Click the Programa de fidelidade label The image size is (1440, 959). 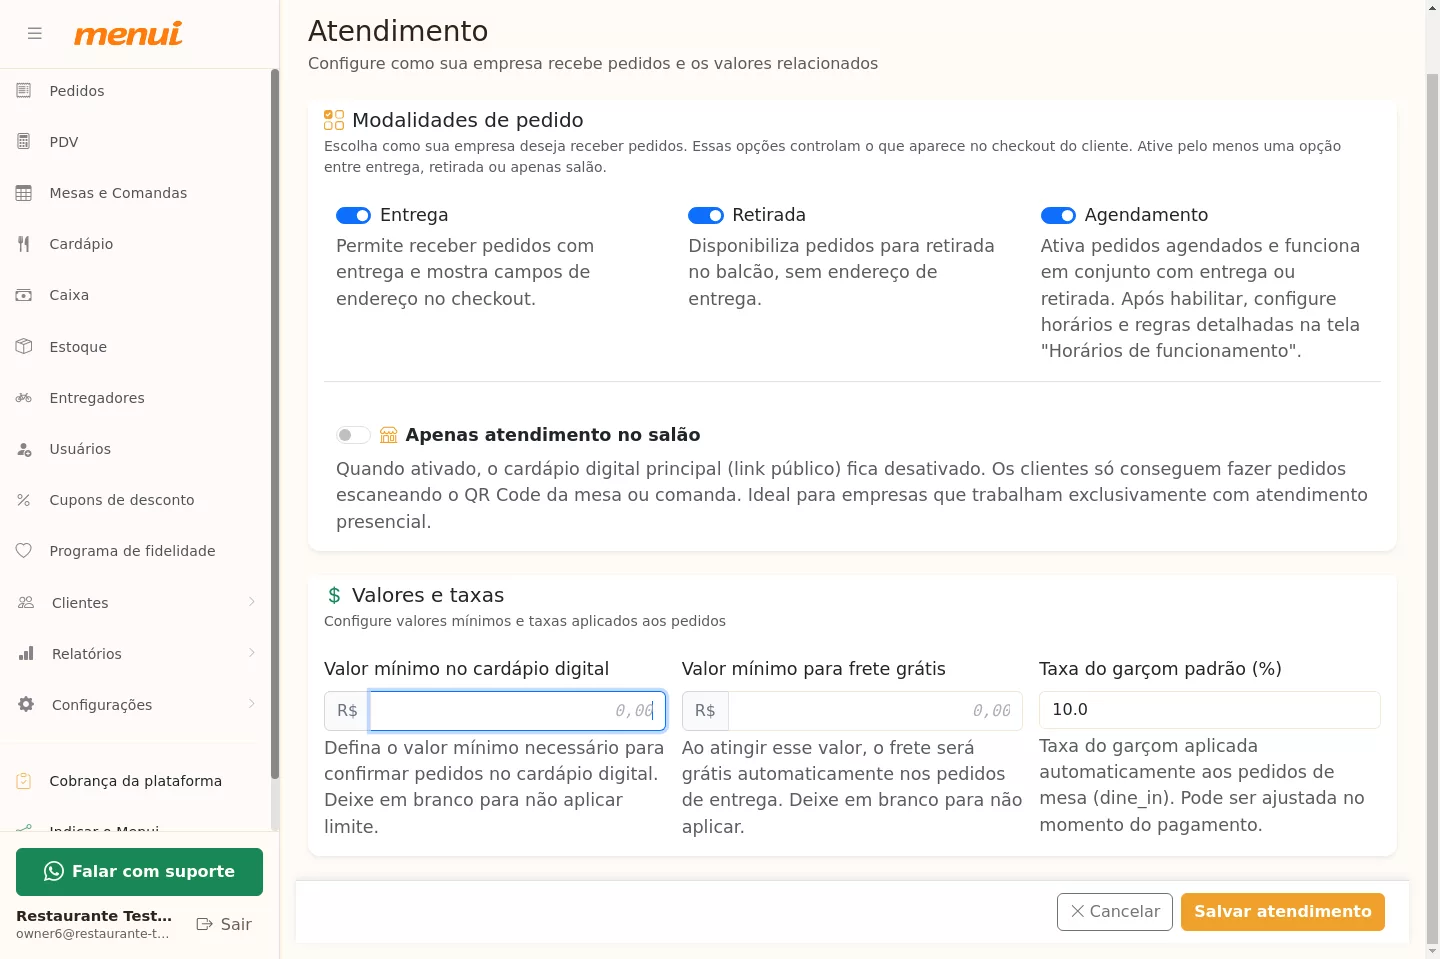132,551
